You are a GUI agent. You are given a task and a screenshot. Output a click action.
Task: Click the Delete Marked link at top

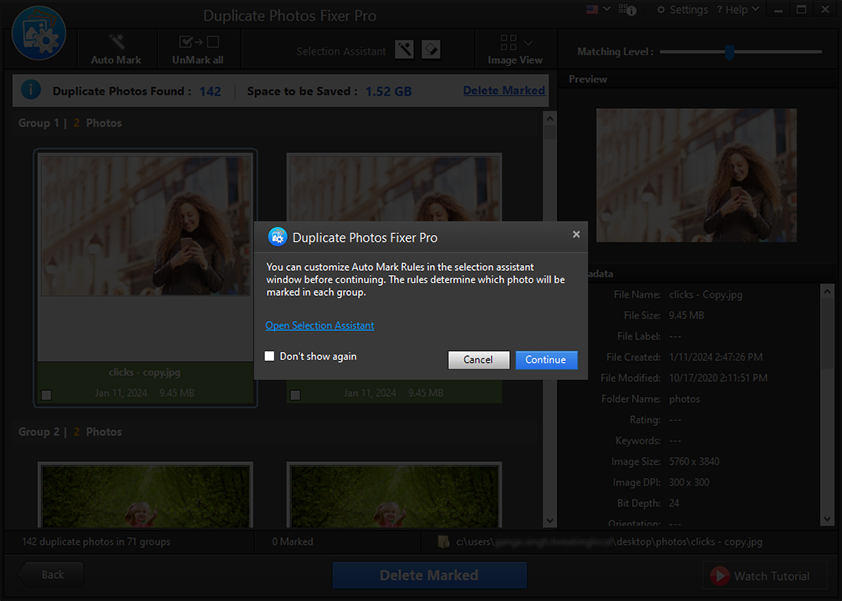tap(504, 90)
